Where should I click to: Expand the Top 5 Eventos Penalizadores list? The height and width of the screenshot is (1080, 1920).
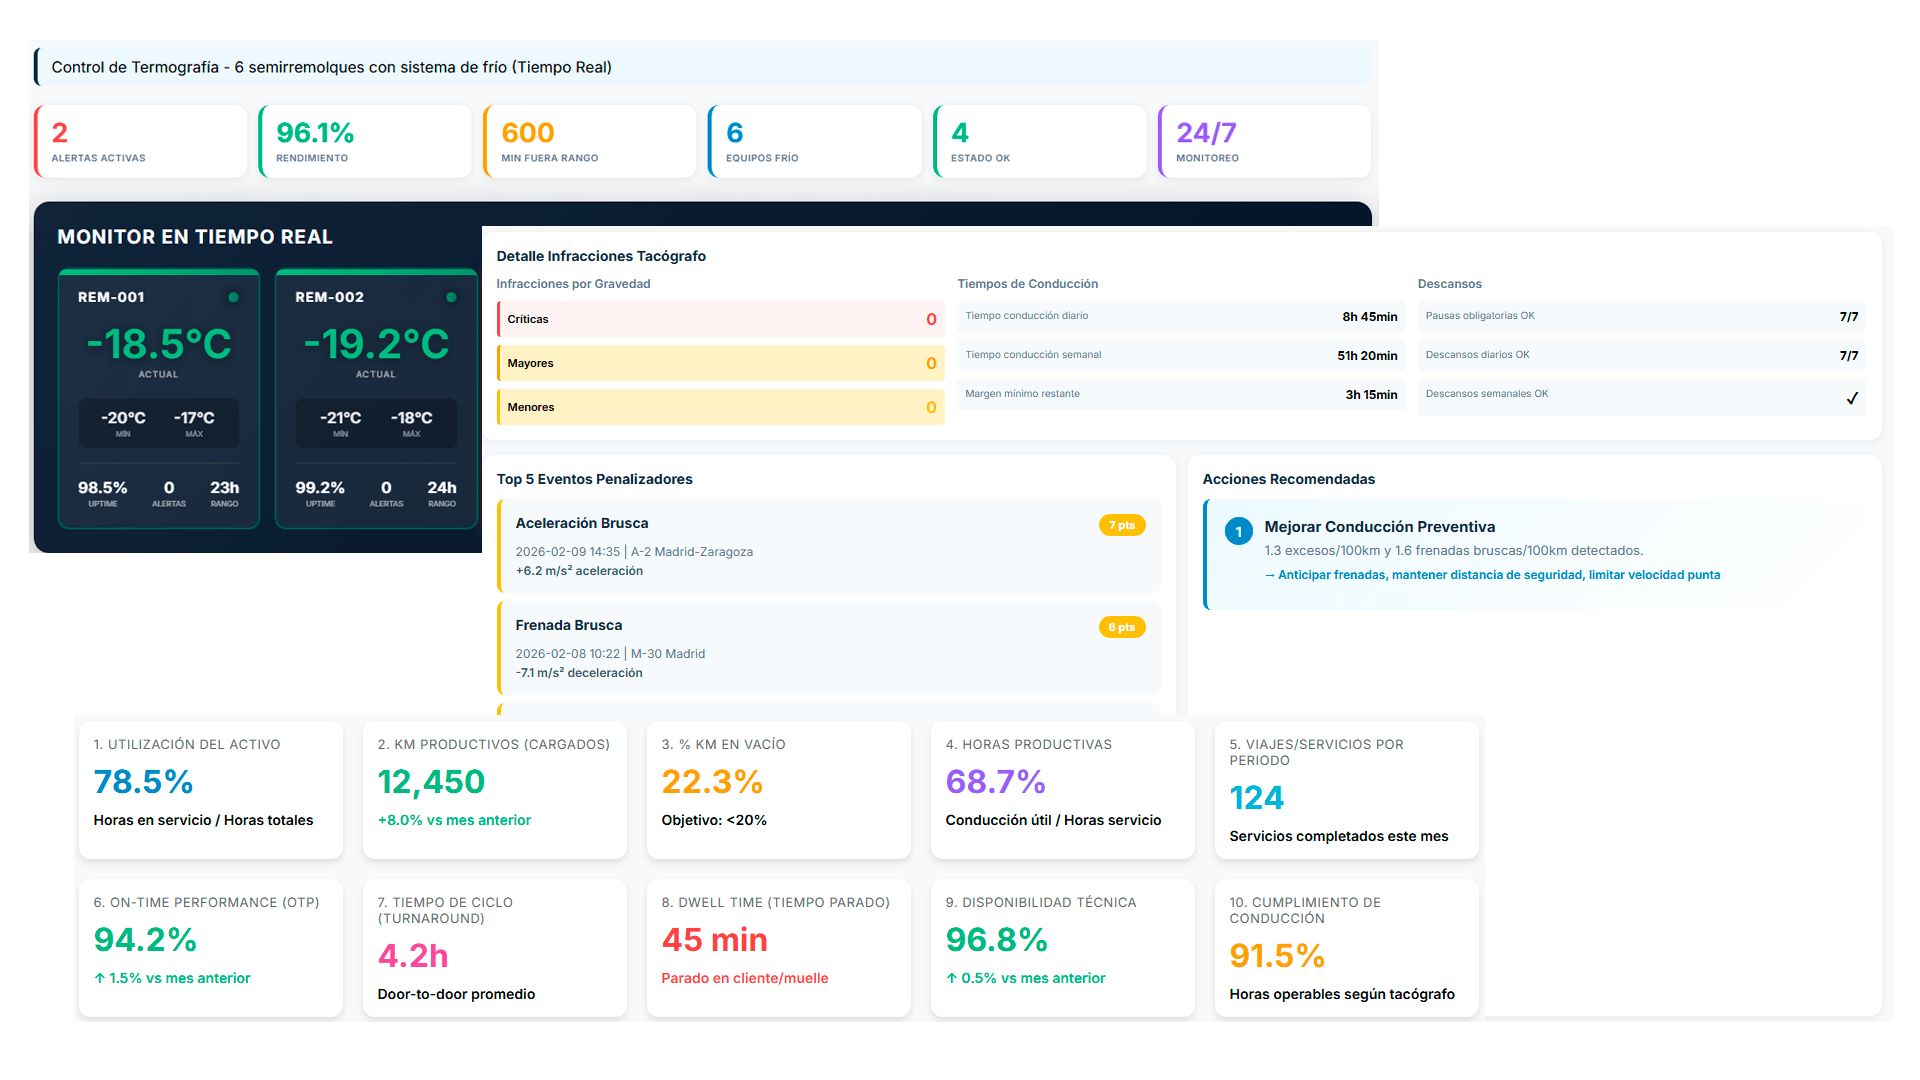[593, 479]
